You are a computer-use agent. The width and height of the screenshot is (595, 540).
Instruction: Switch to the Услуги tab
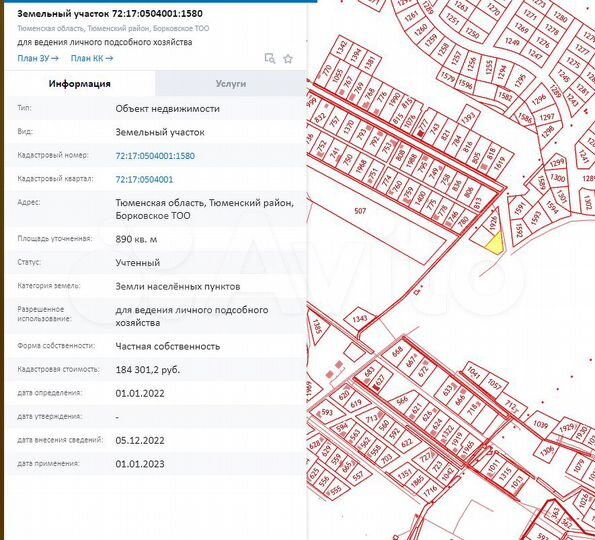(x=231, y=83)
